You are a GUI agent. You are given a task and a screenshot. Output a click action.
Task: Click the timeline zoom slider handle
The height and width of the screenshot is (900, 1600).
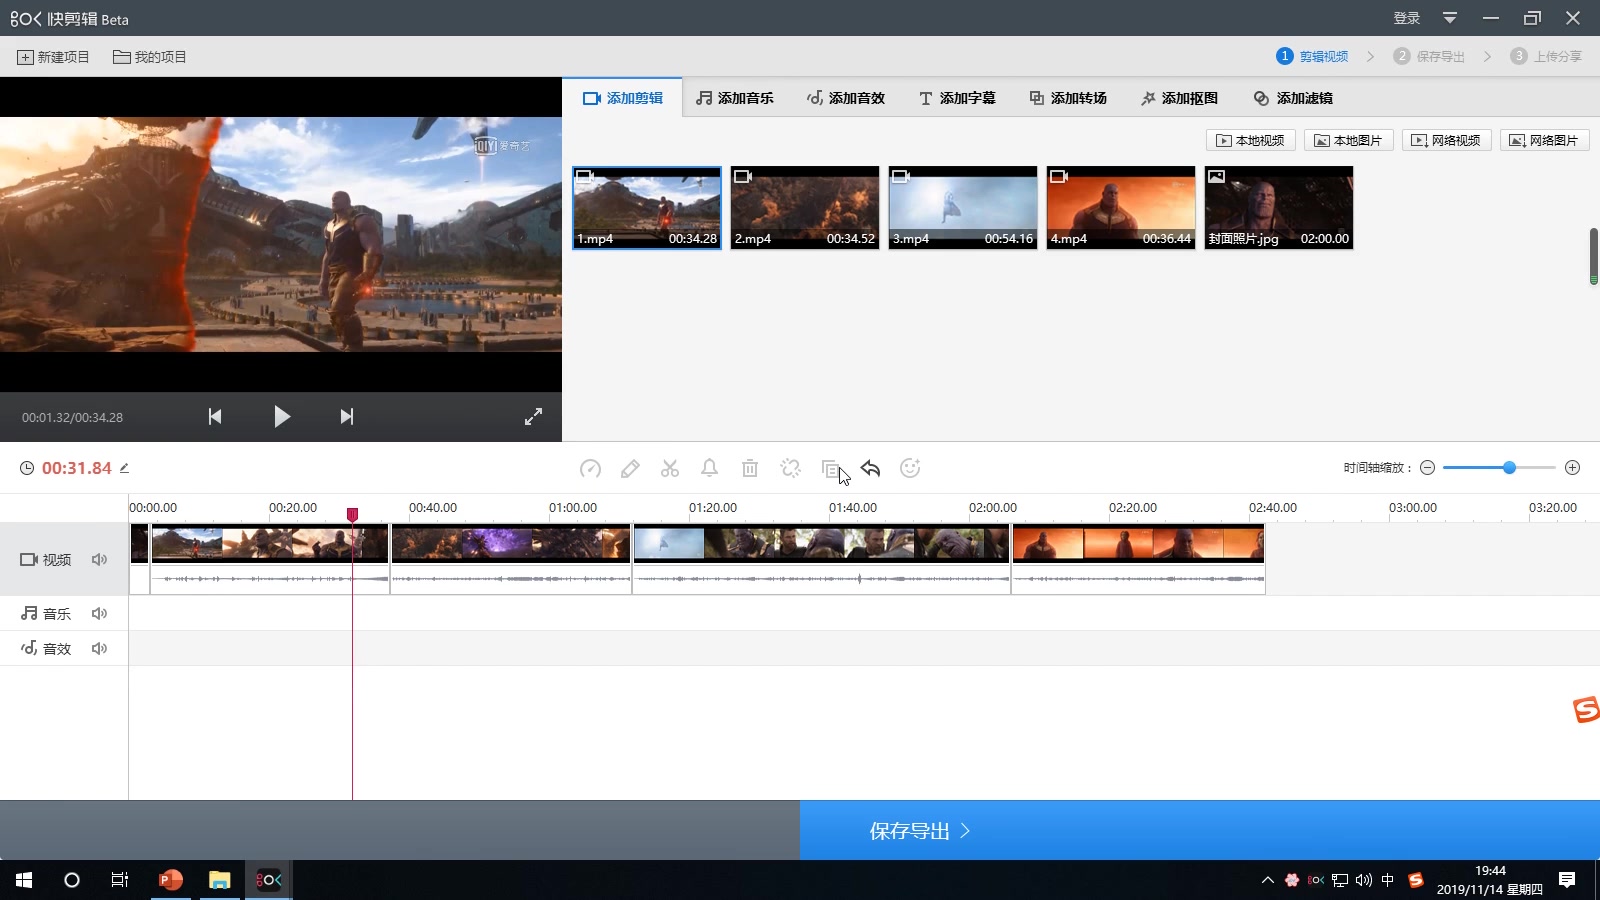pos(1509,467)
